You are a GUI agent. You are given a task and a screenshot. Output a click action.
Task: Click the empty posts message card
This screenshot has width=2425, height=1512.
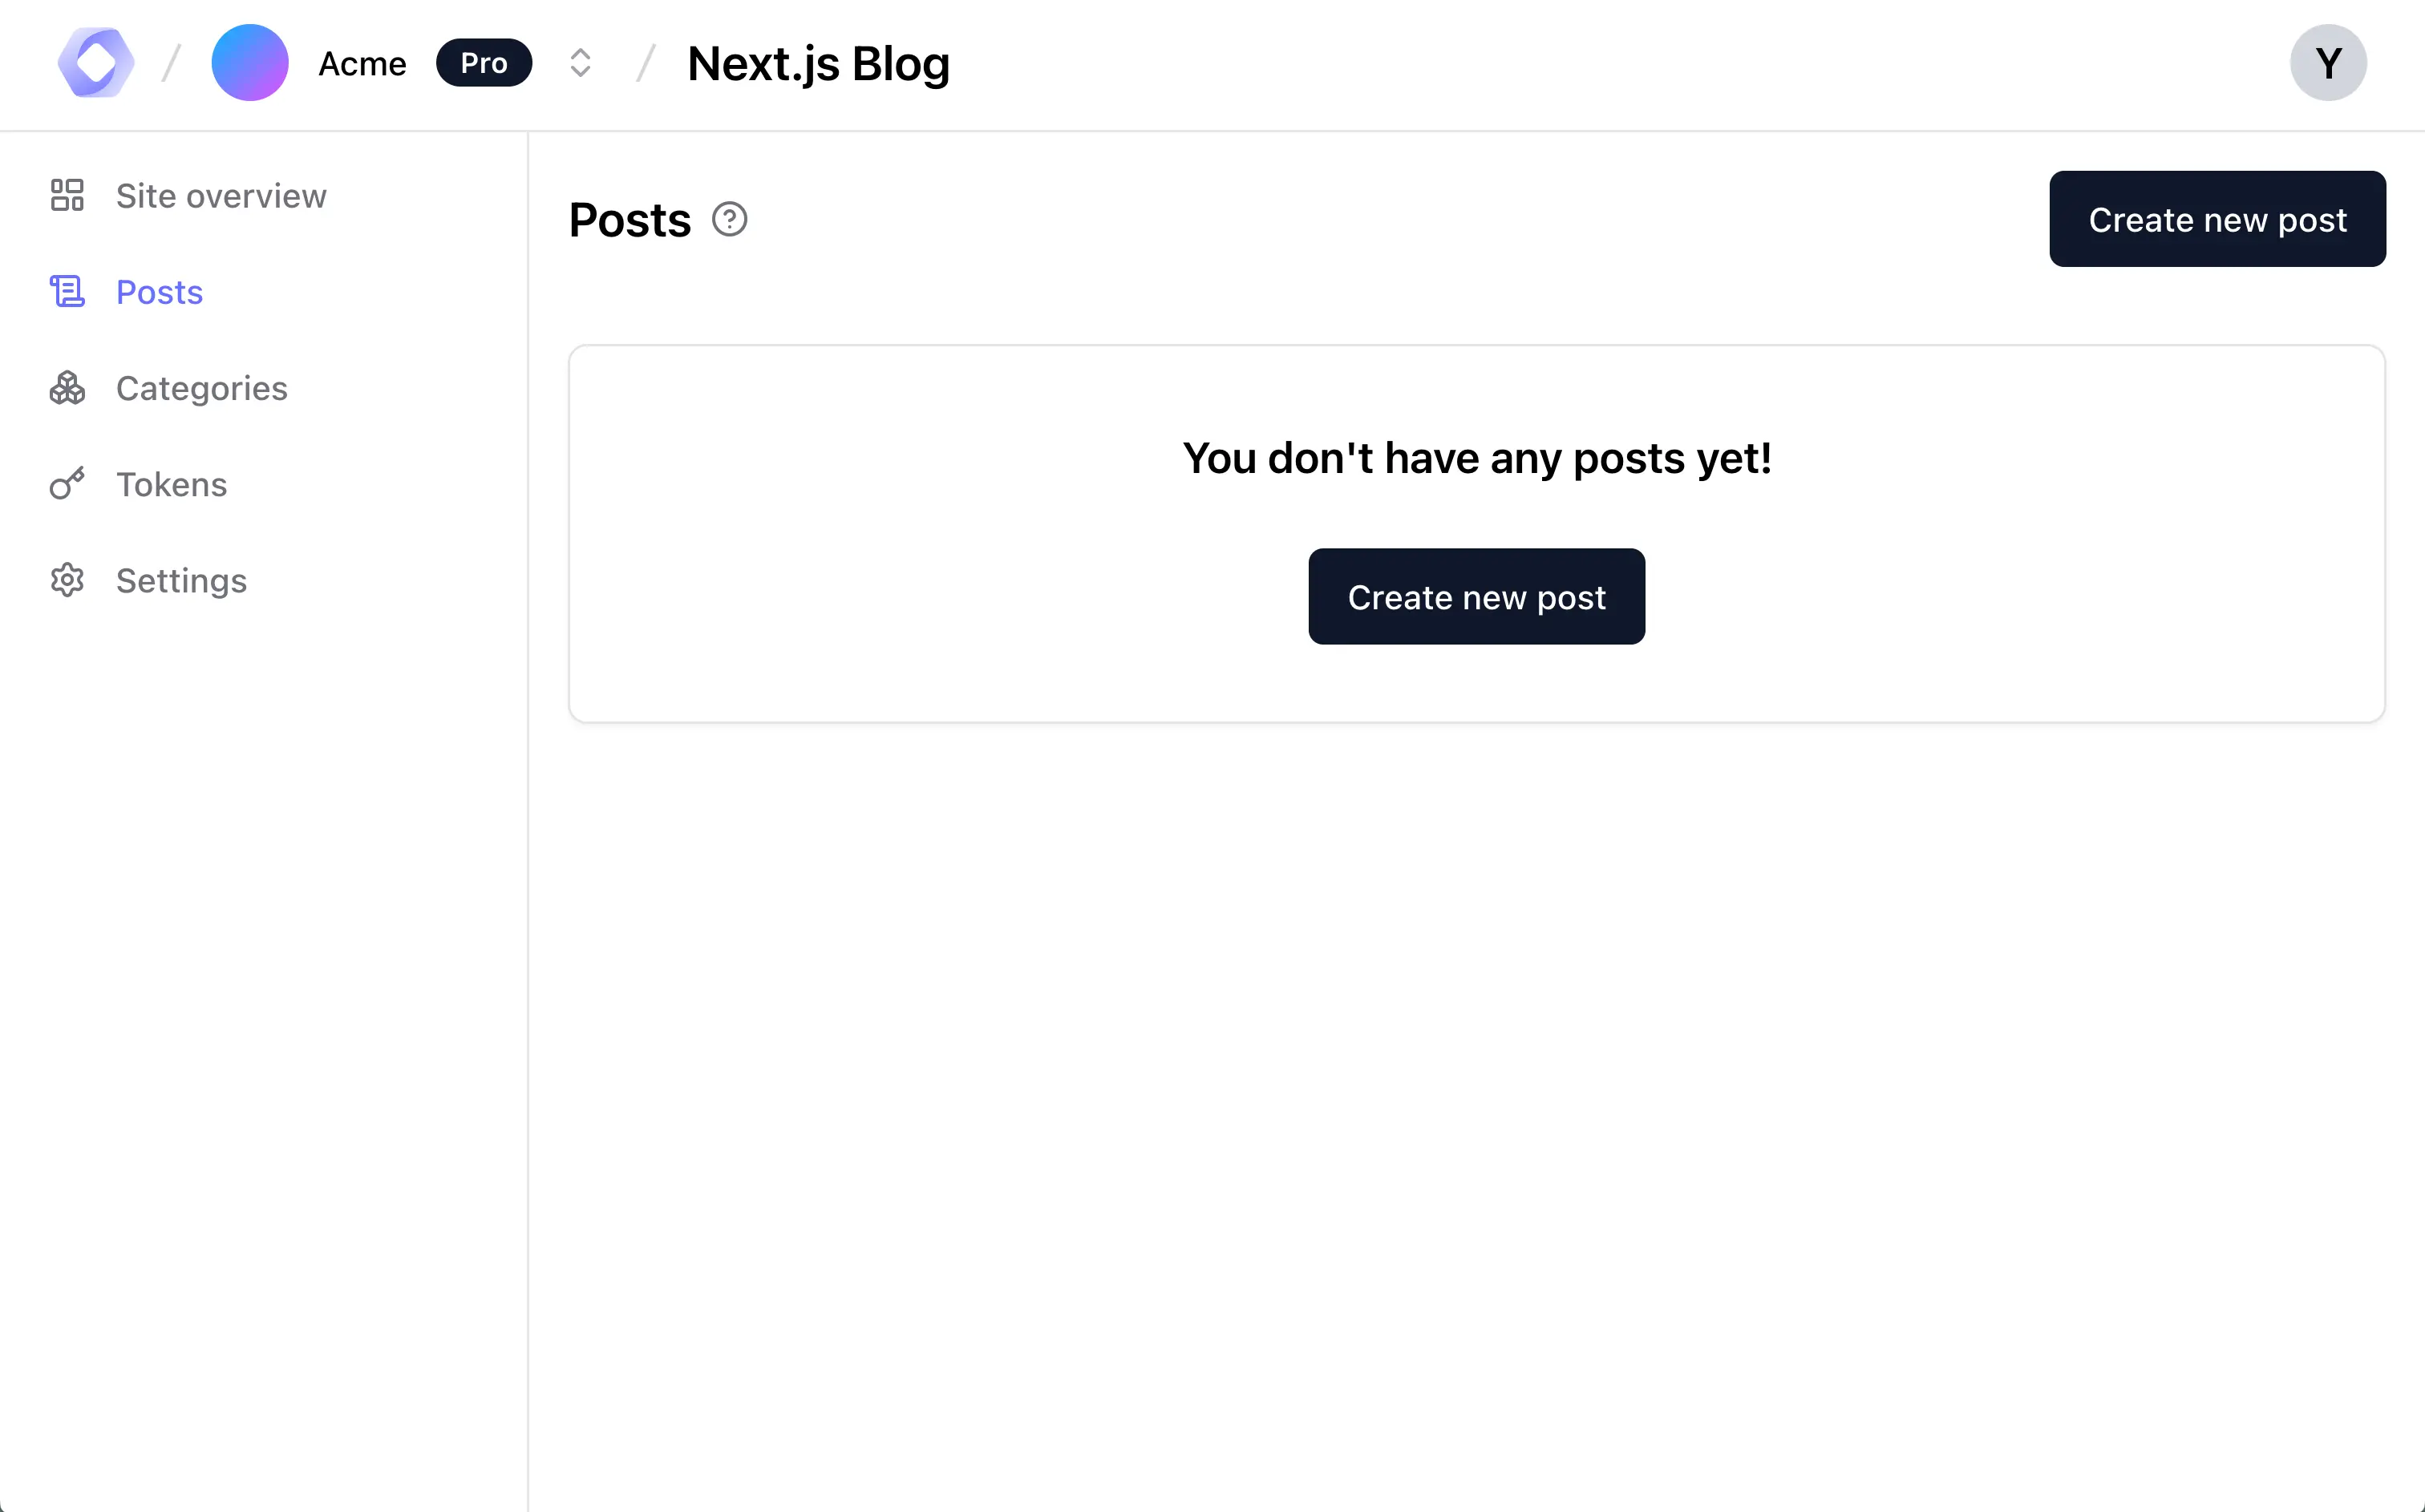1476,458
